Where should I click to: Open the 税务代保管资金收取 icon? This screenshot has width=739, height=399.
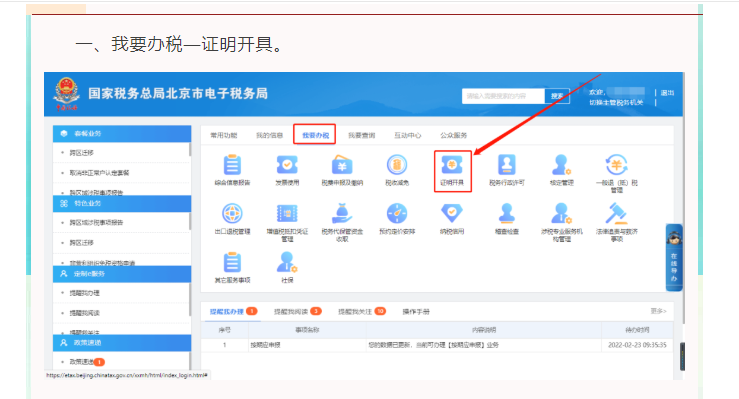(x=342, y=214)
